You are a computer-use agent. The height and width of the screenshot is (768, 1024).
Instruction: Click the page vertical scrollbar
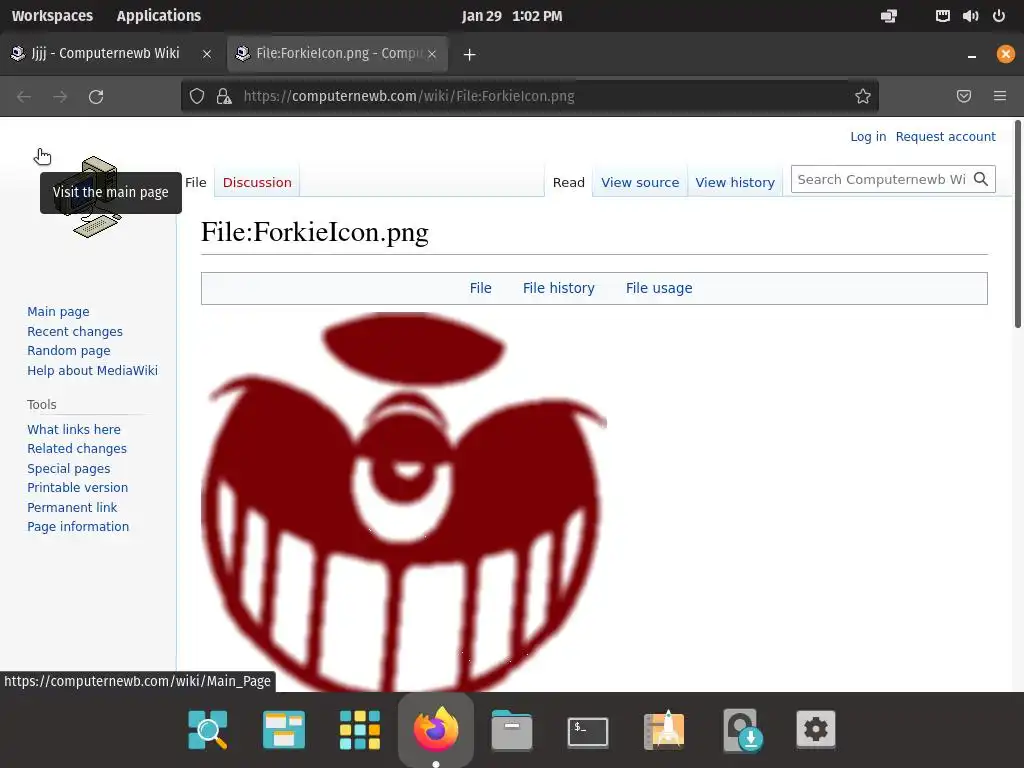tap(1018, 224)
